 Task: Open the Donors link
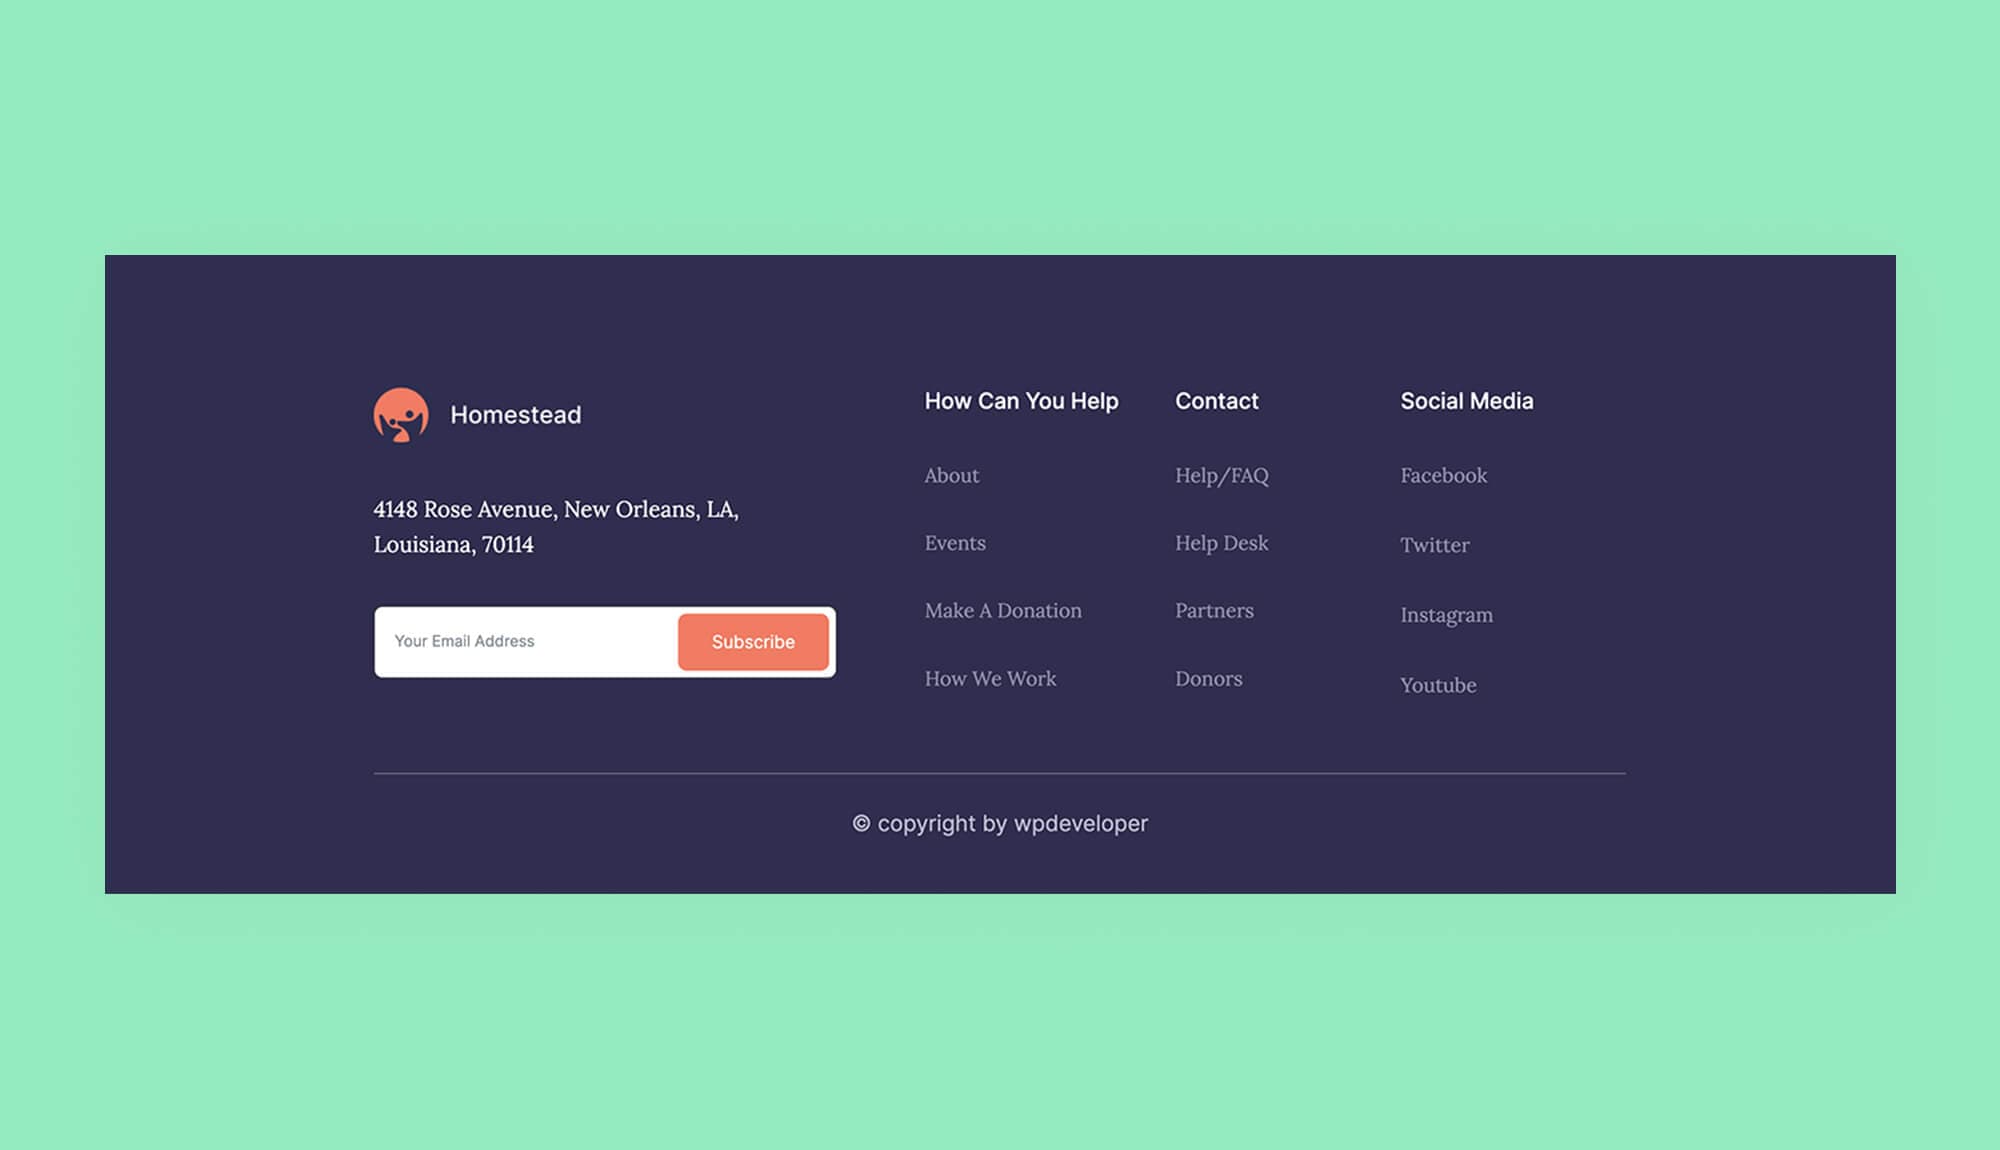tap(1209, 678)
